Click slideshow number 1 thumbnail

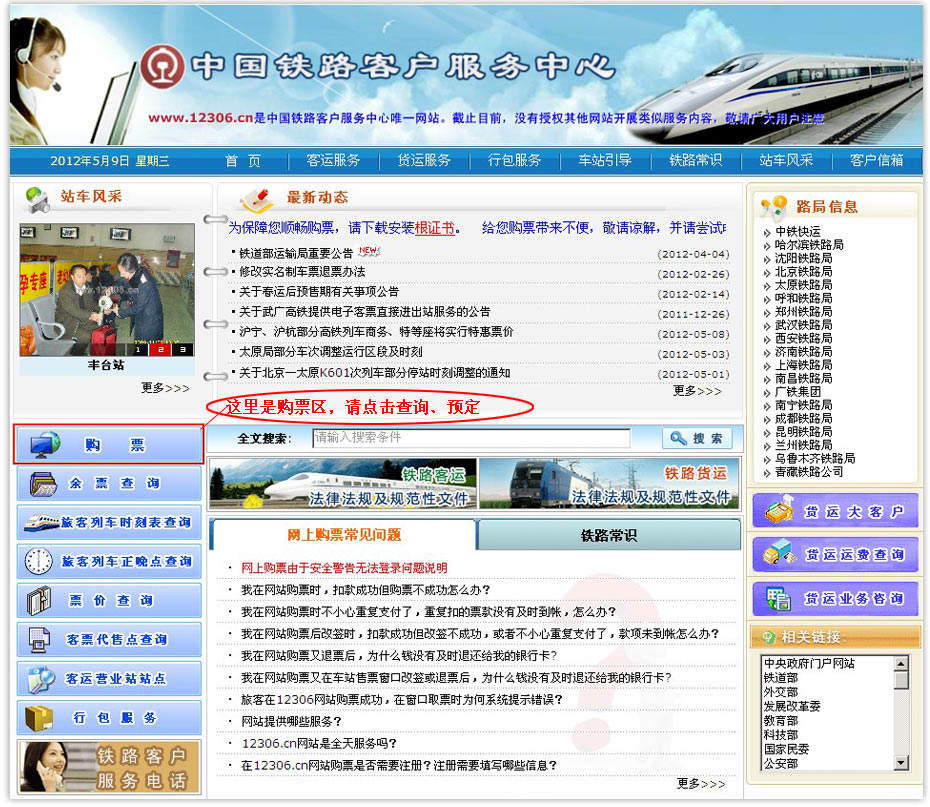138,349
